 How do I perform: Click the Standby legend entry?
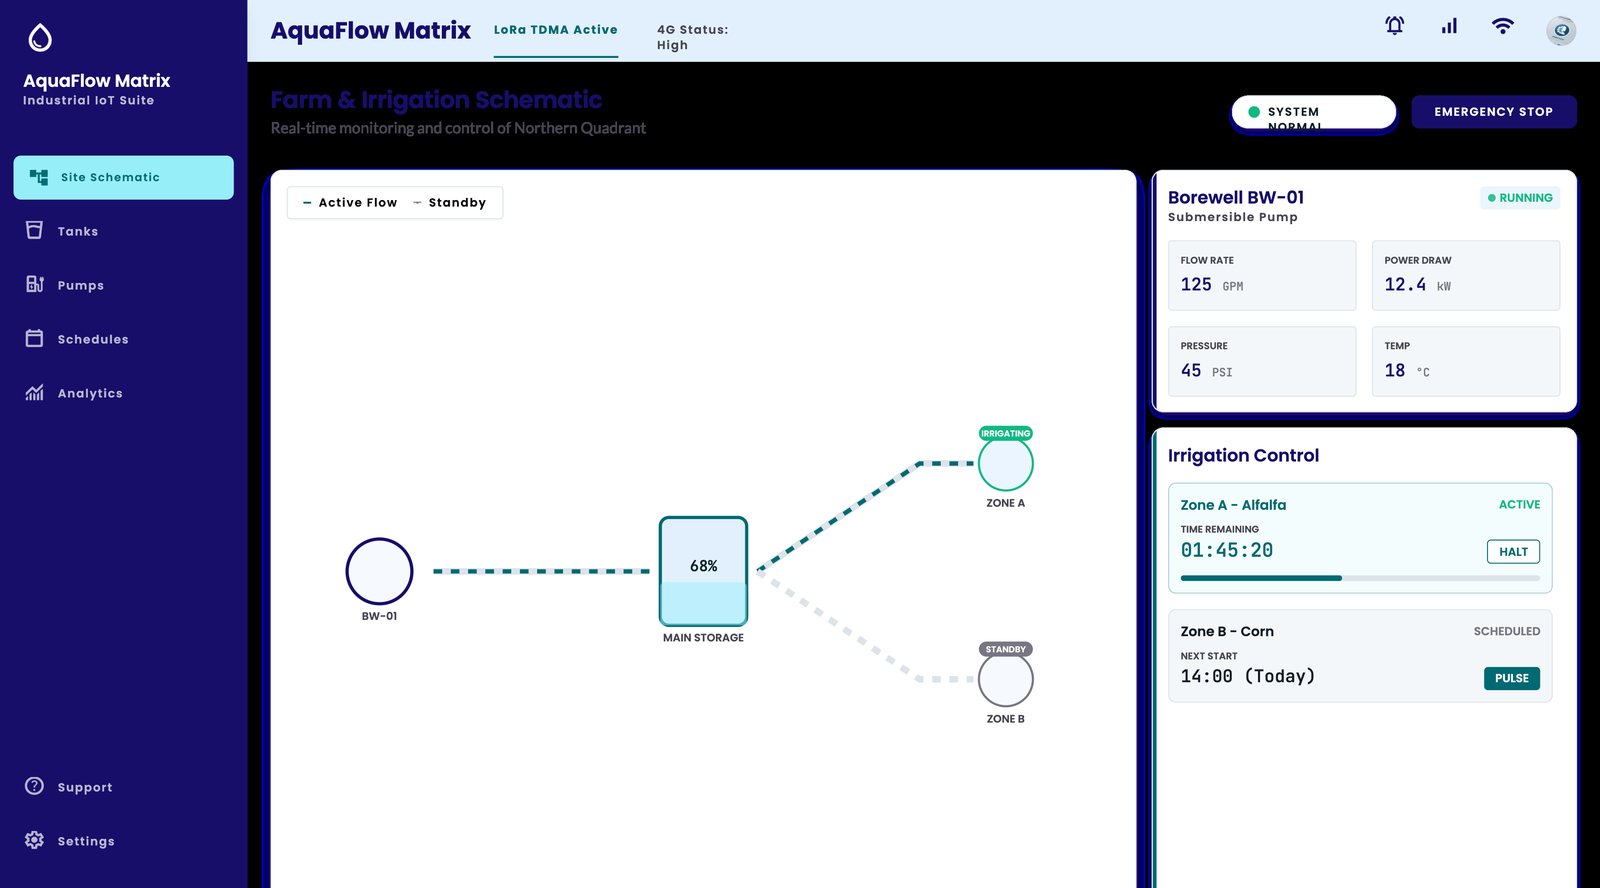[449, 203]
